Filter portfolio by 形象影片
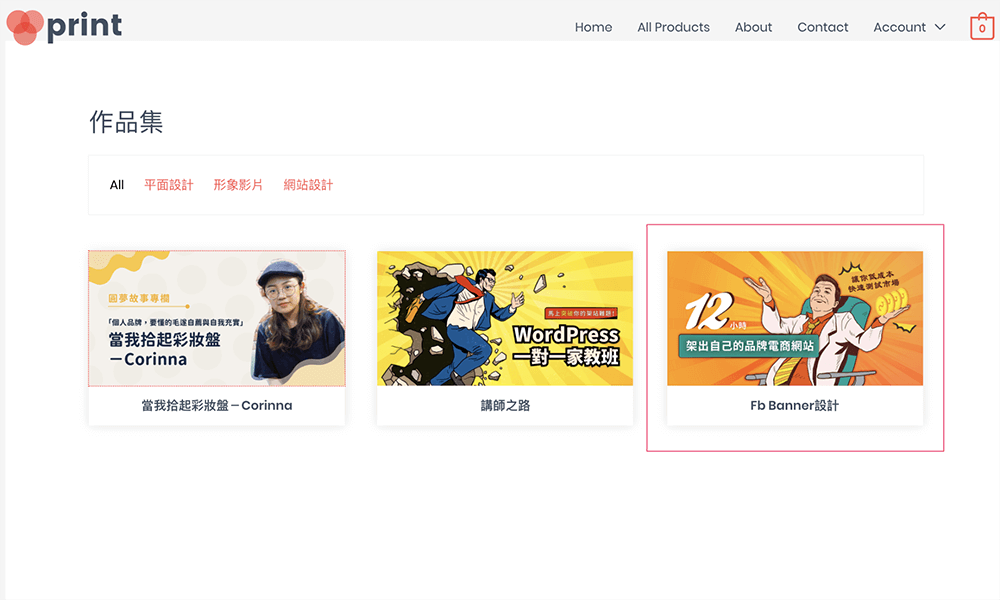1000x600 pixels. pyautogui.click(x=238, y=185)
